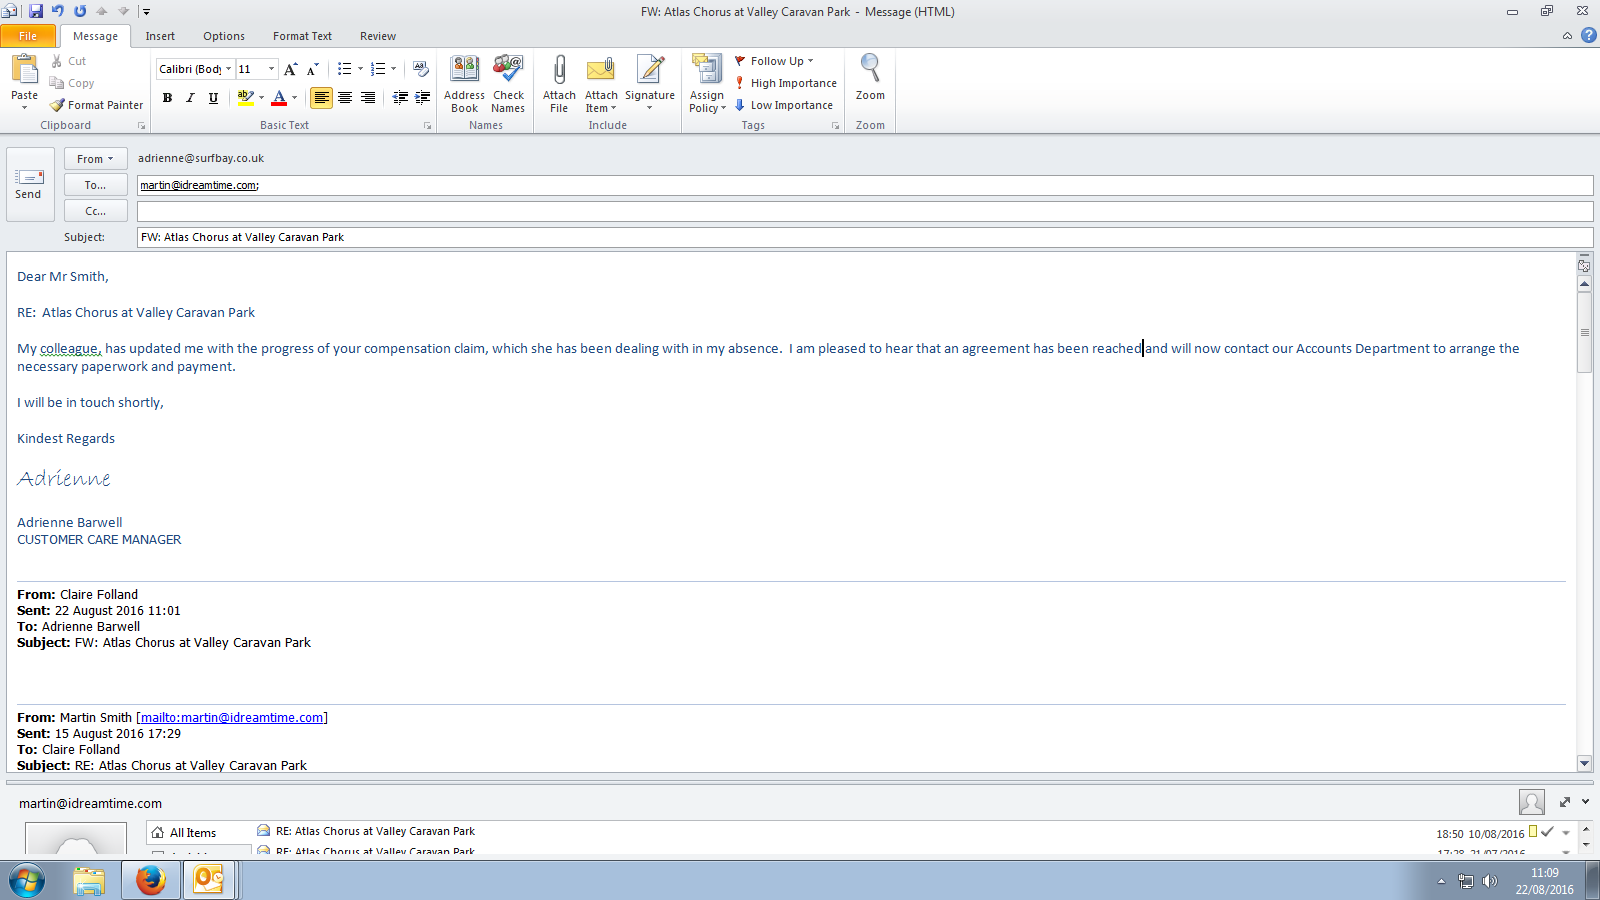Open the font name dropdown
The width and height of the screenshot is (1600, 900).
pos(228,69)
